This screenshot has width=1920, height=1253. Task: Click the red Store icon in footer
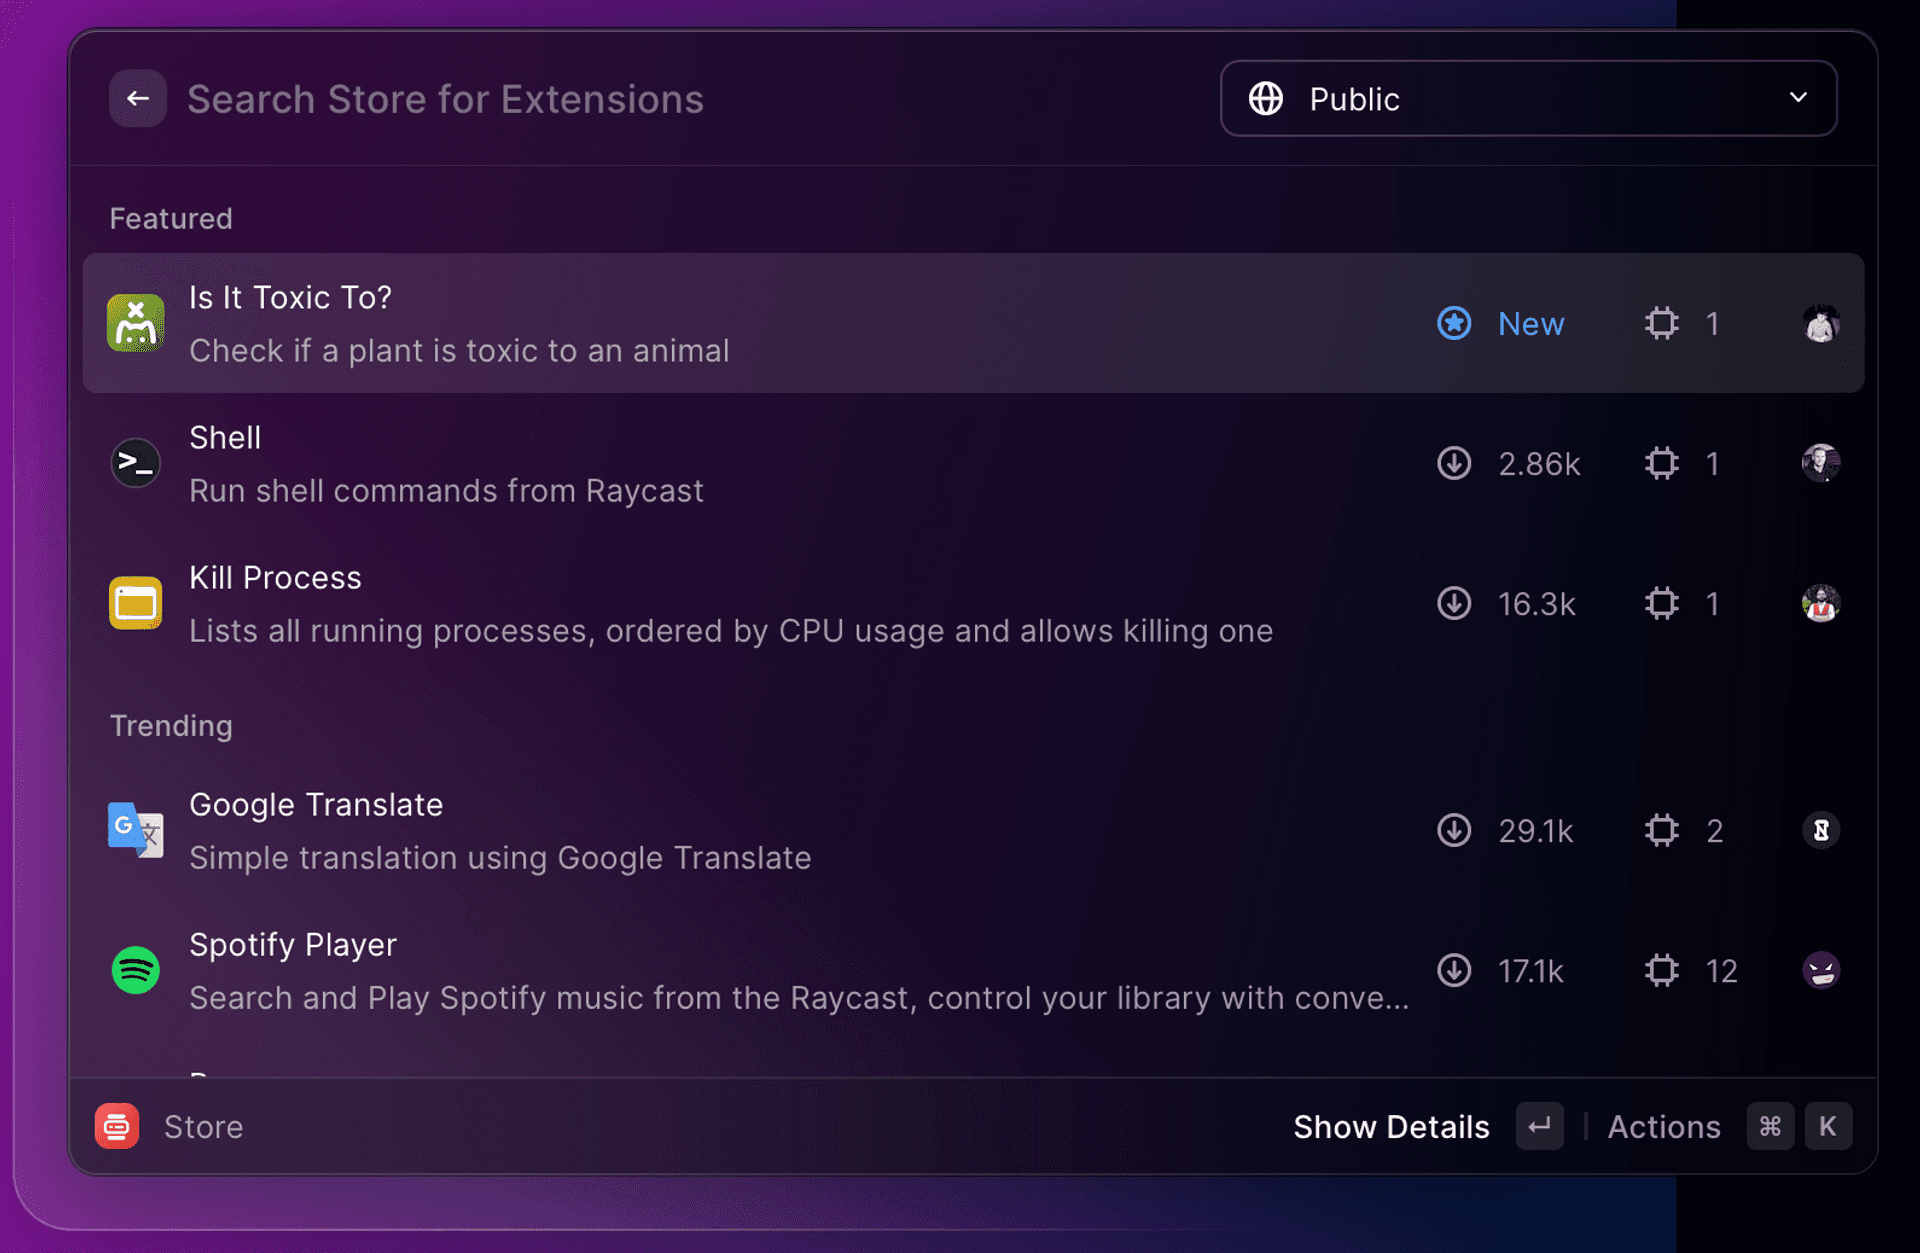click(x=117, y=1126)
